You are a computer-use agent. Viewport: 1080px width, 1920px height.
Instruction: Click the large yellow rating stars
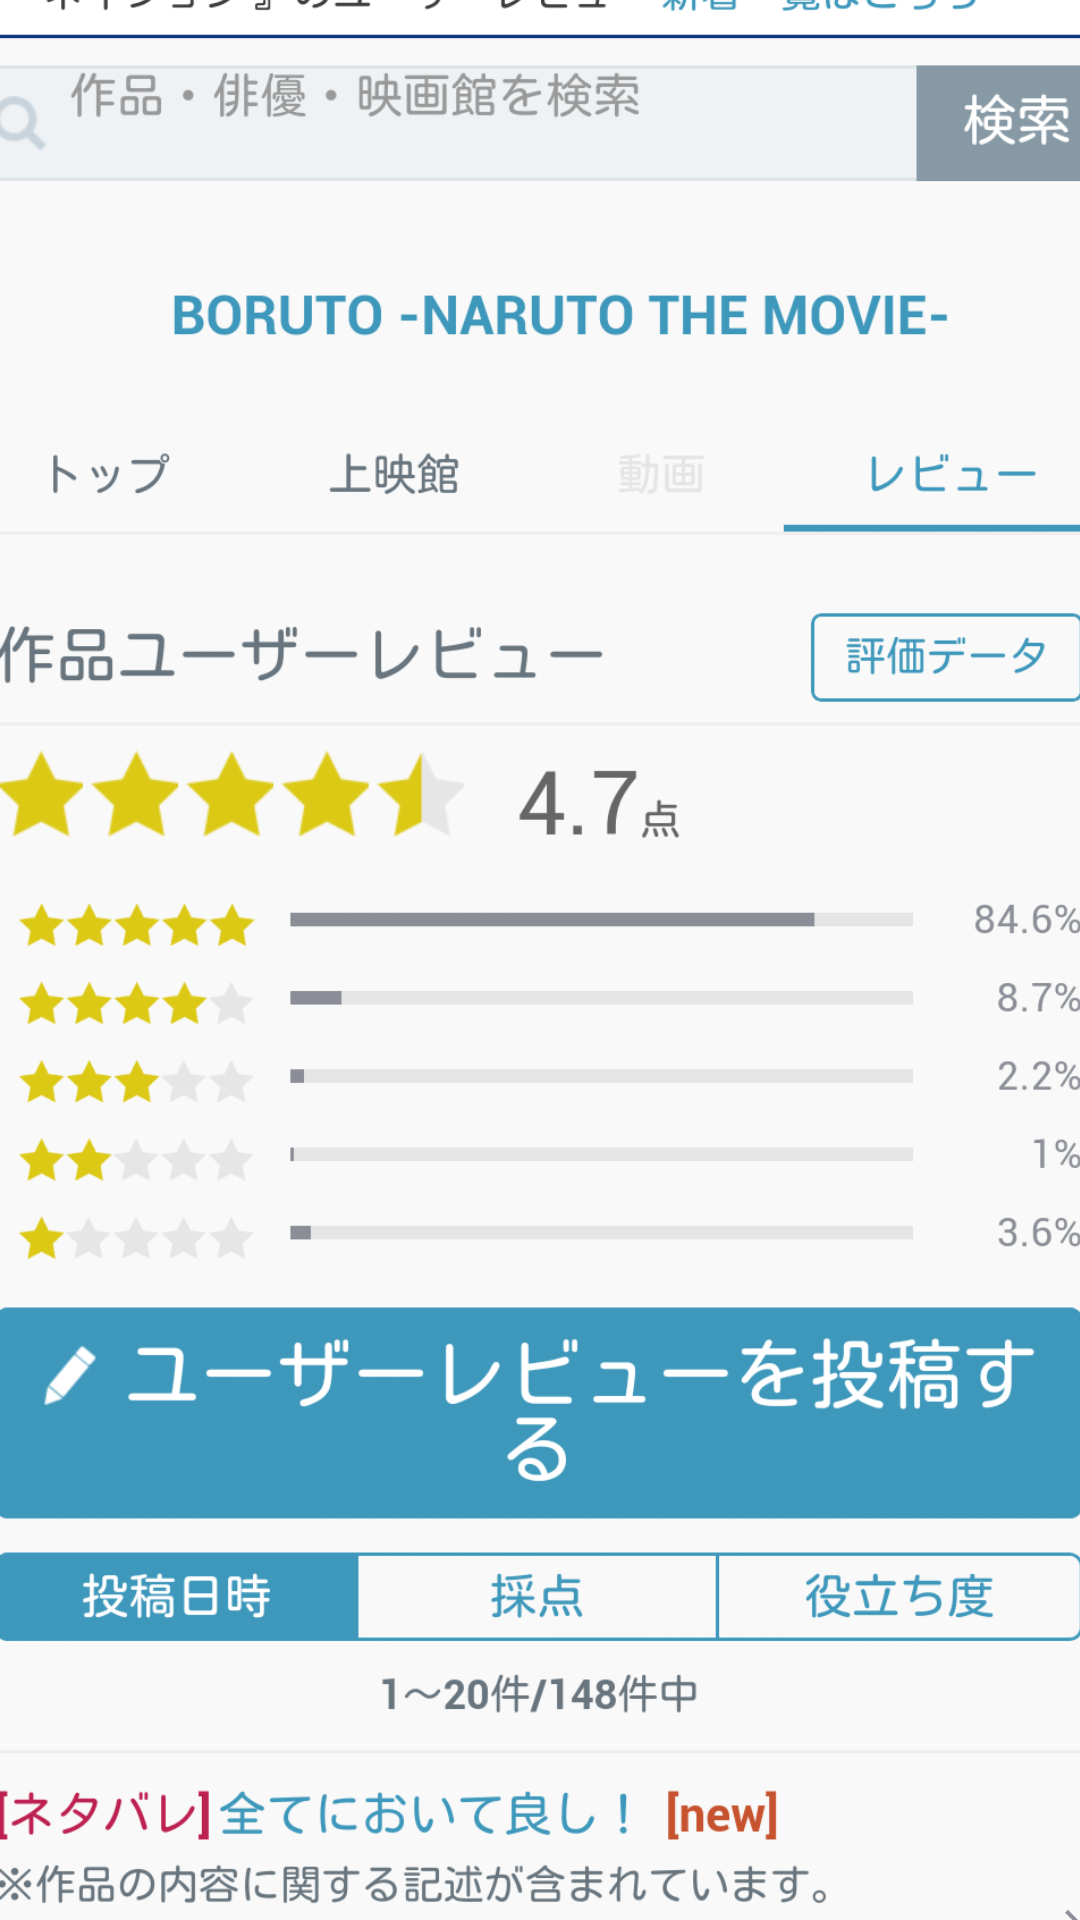click(x=232, y=796)
